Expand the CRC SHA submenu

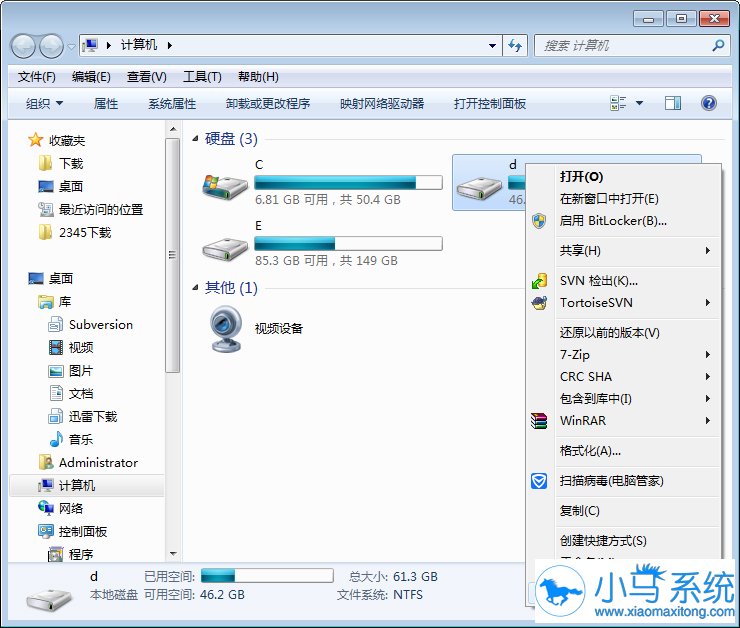(x=708, y=377)
